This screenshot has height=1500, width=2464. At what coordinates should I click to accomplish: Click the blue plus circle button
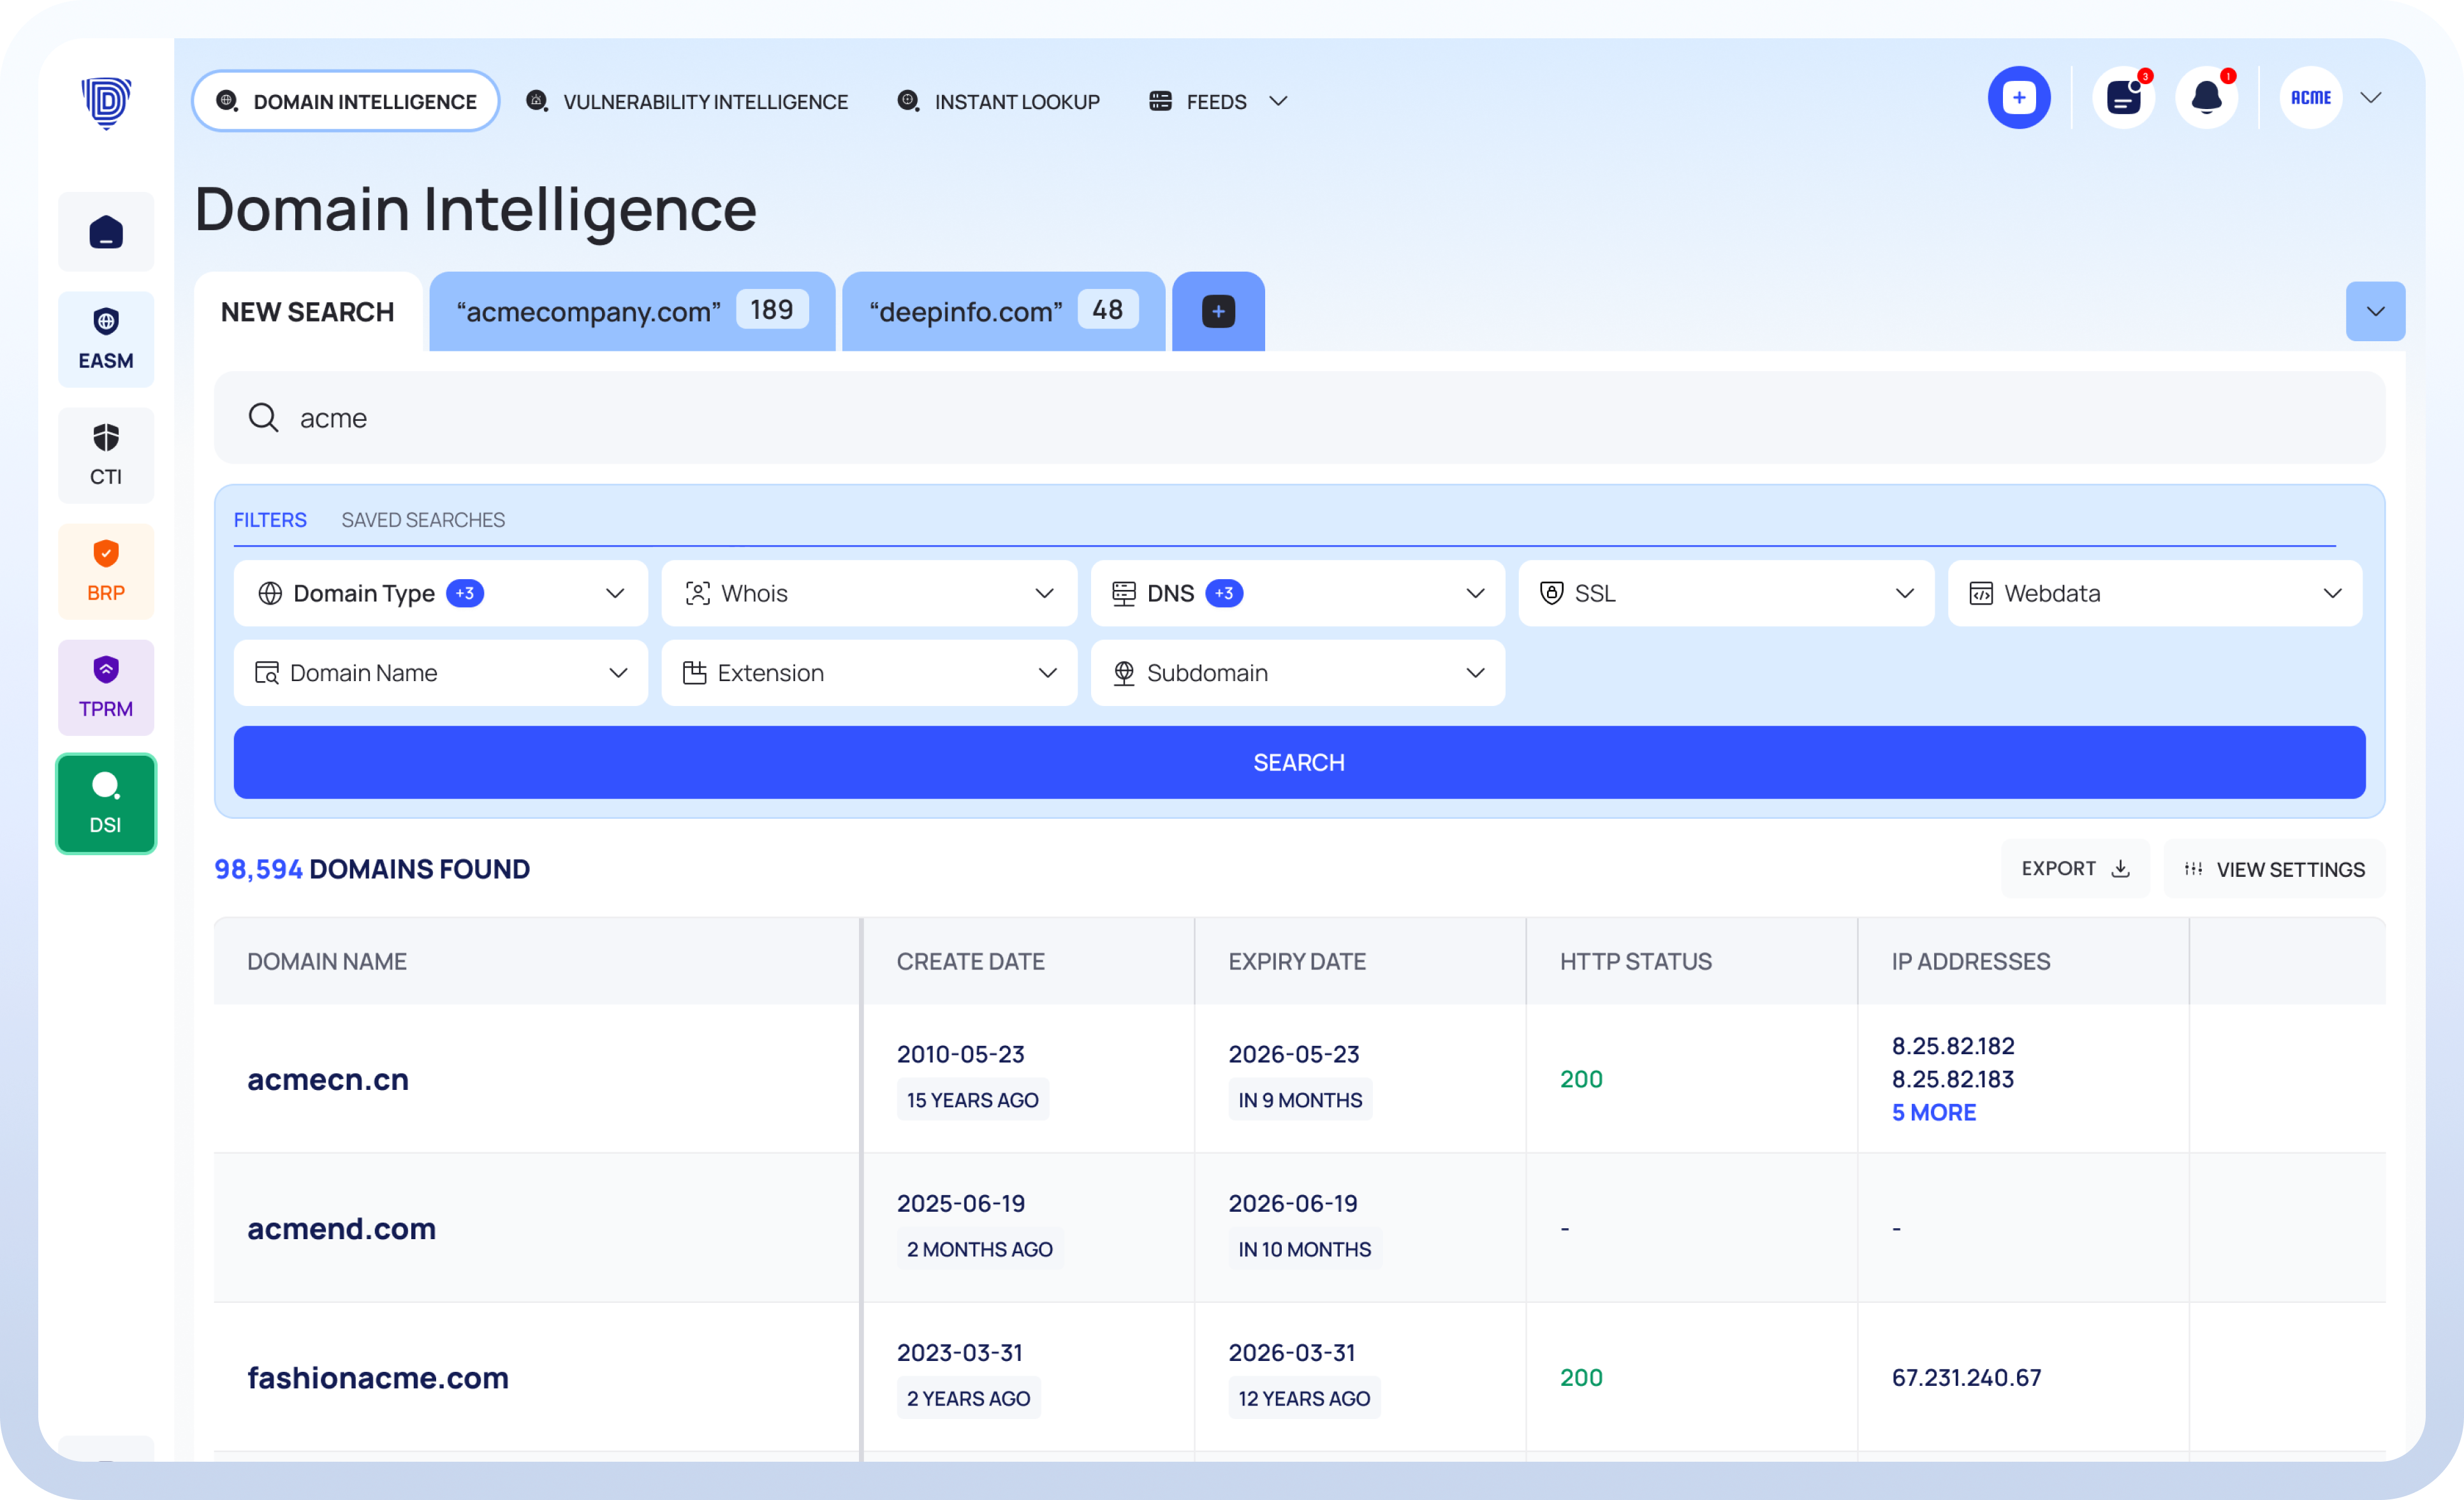(2018, 98)
